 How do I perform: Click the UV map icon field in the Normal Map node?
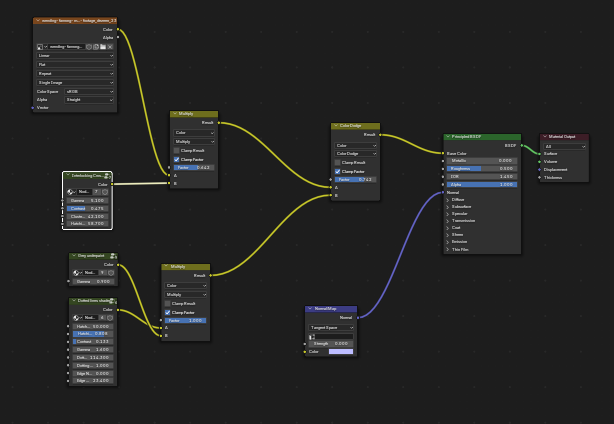[x=331, y=336]
